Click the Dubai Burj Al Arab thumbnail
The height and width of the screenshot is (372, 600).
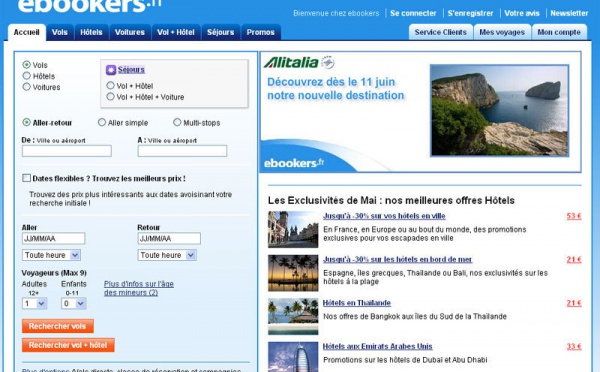coord(293,357)
